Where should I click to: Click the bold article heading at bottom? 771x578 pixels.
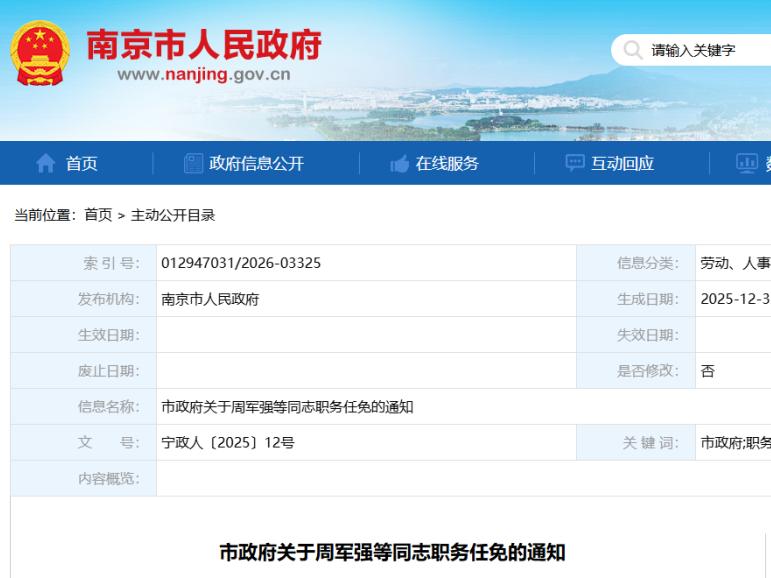tap(393, 552)
